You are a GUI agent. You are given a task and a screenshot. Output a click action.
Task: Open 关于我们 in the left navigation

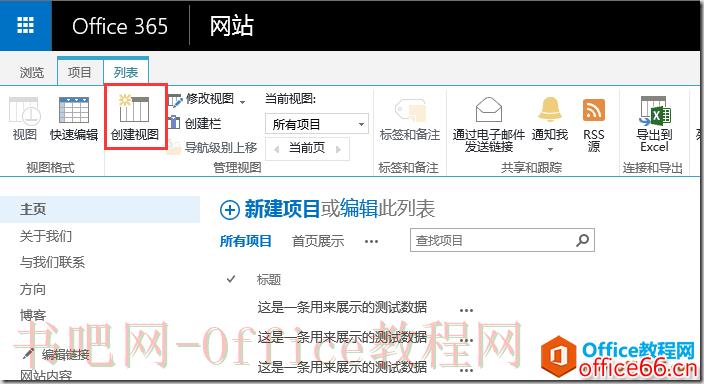[x=46, y=236]
